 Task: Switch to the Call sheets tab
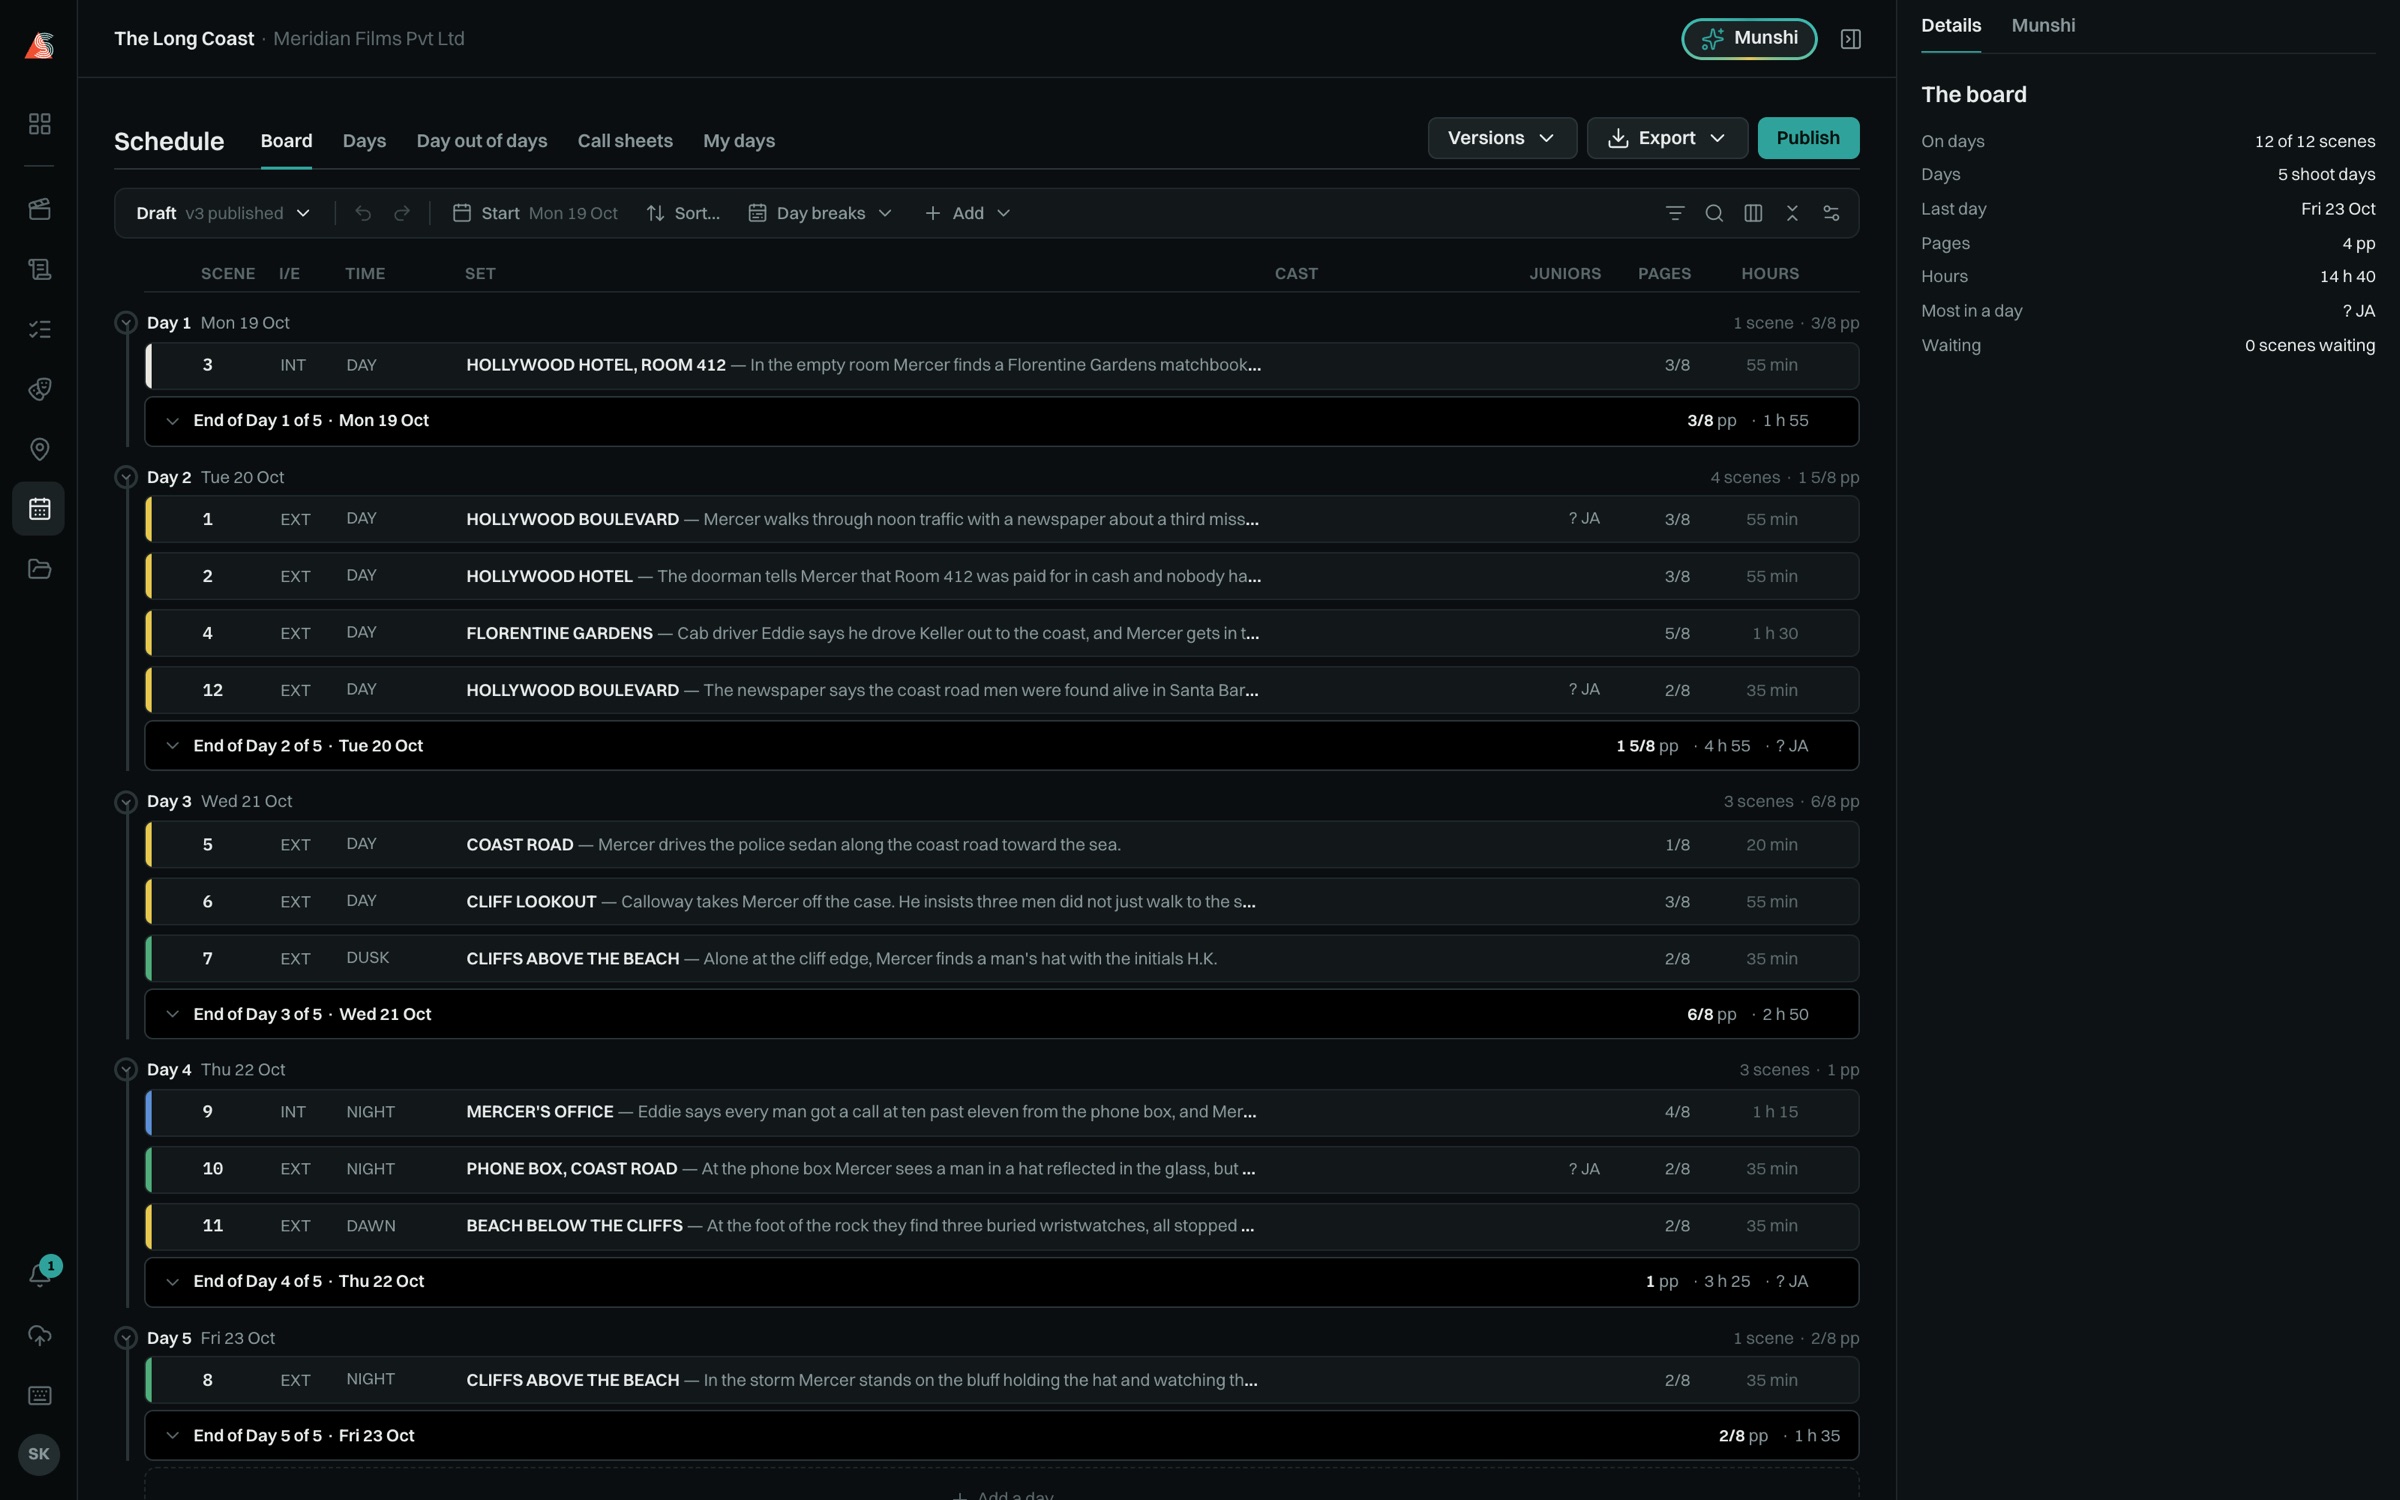(625, 141)
